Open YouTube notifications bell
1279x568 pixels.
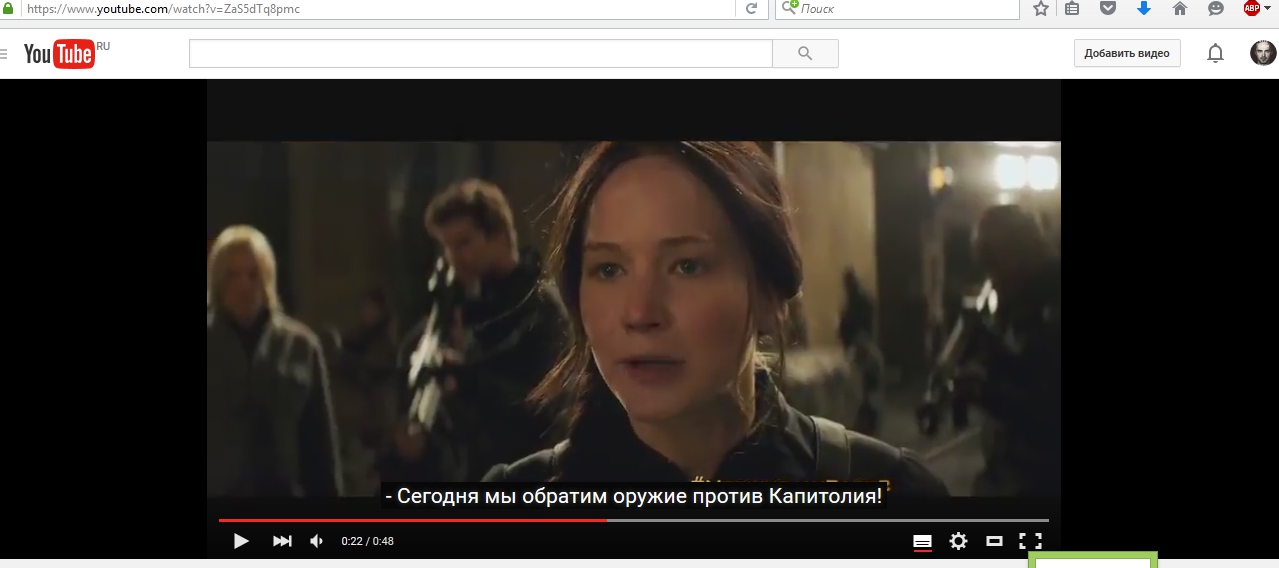1215,54
